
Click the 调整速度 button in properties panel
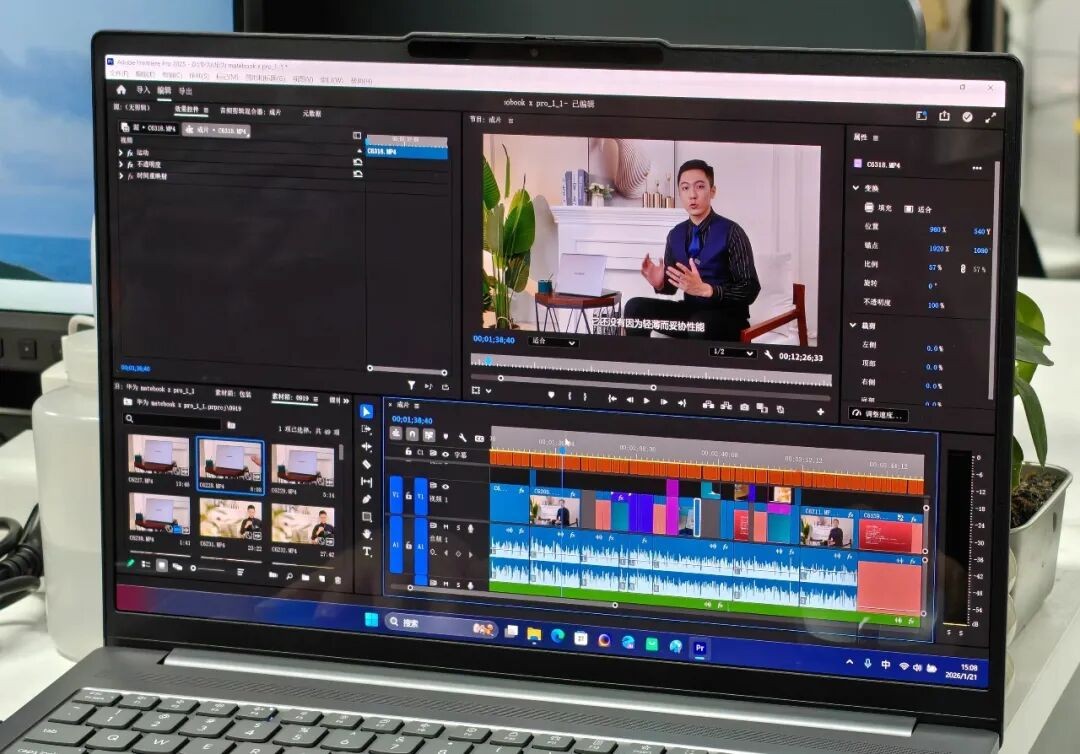pos(878,415)
